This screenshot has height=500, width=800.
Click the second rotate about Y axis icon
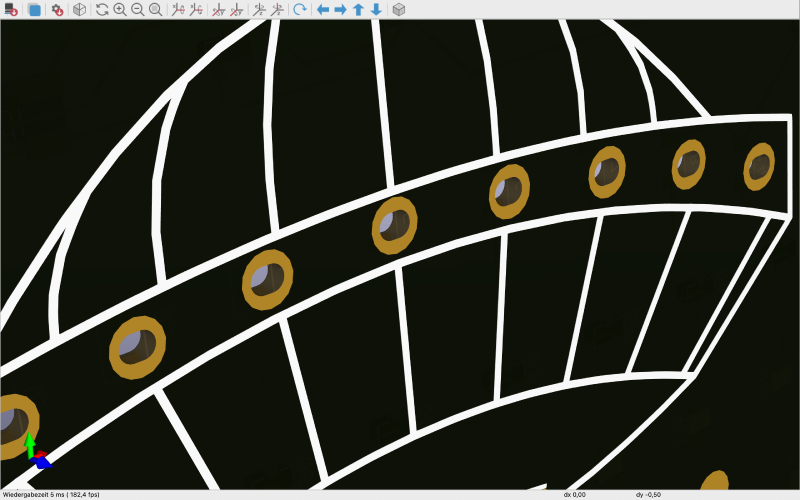(x=237, y=9)
